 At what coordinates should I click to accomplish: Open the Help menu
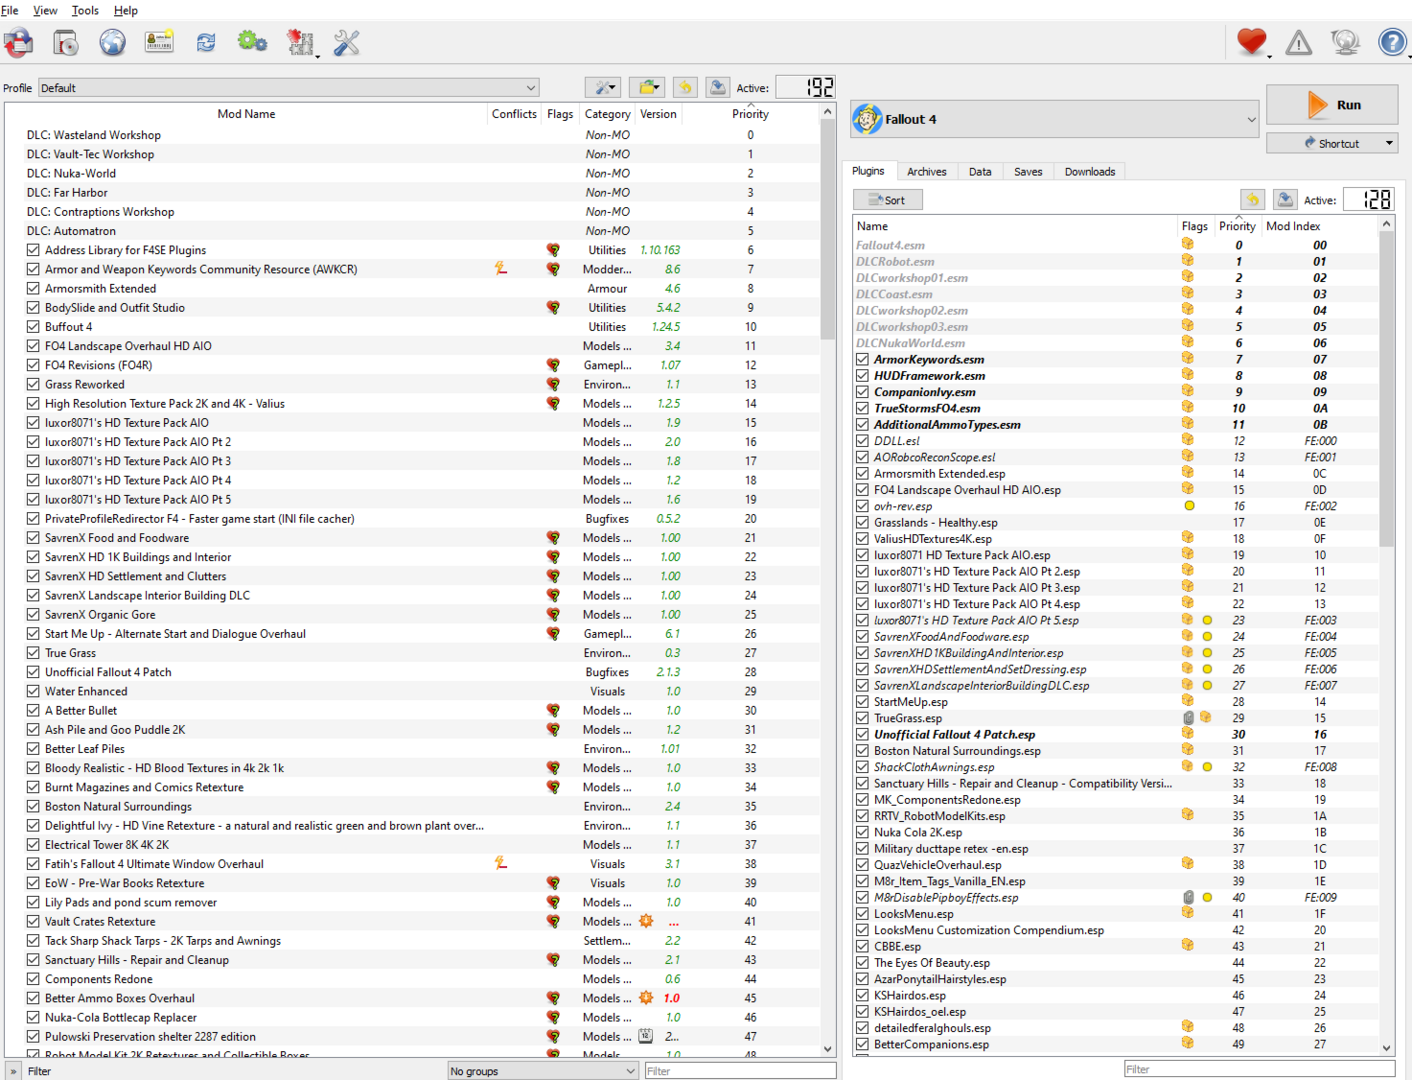tap(126, 10)
